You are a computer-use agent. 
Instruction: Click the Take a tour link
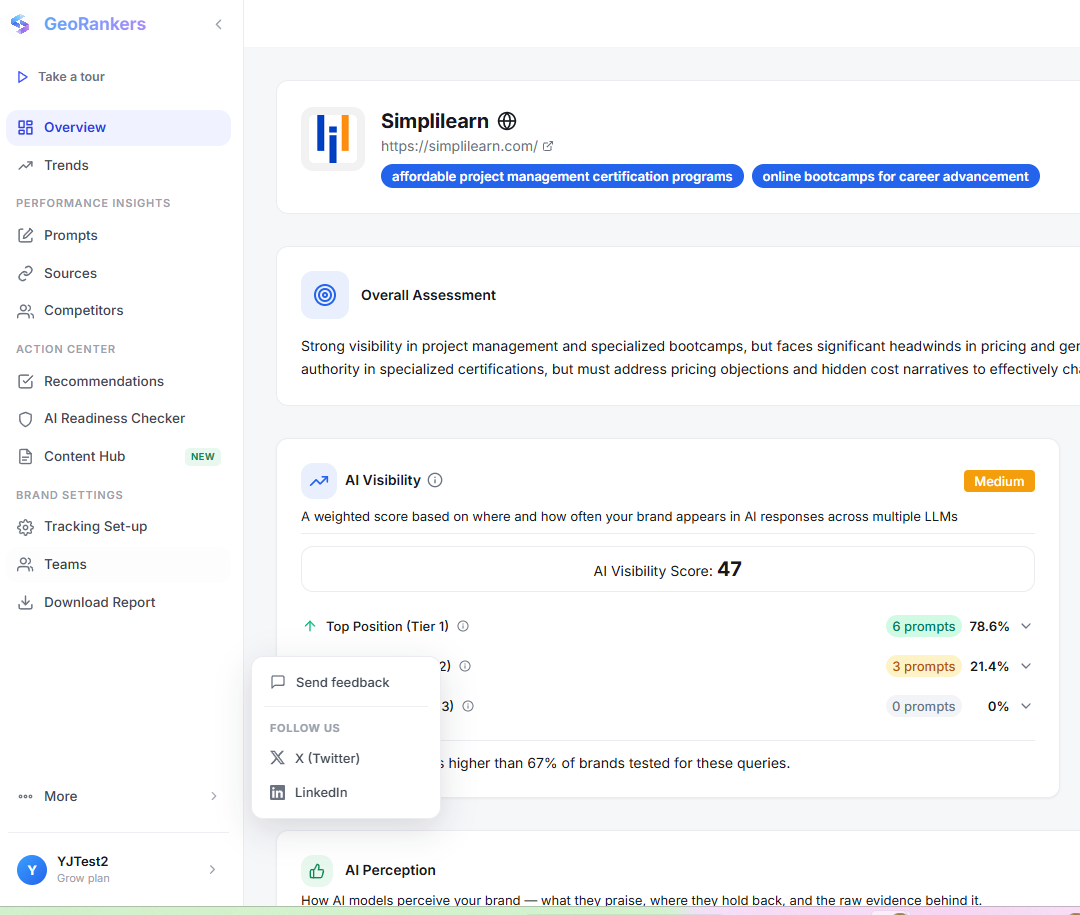click(72, 76)
